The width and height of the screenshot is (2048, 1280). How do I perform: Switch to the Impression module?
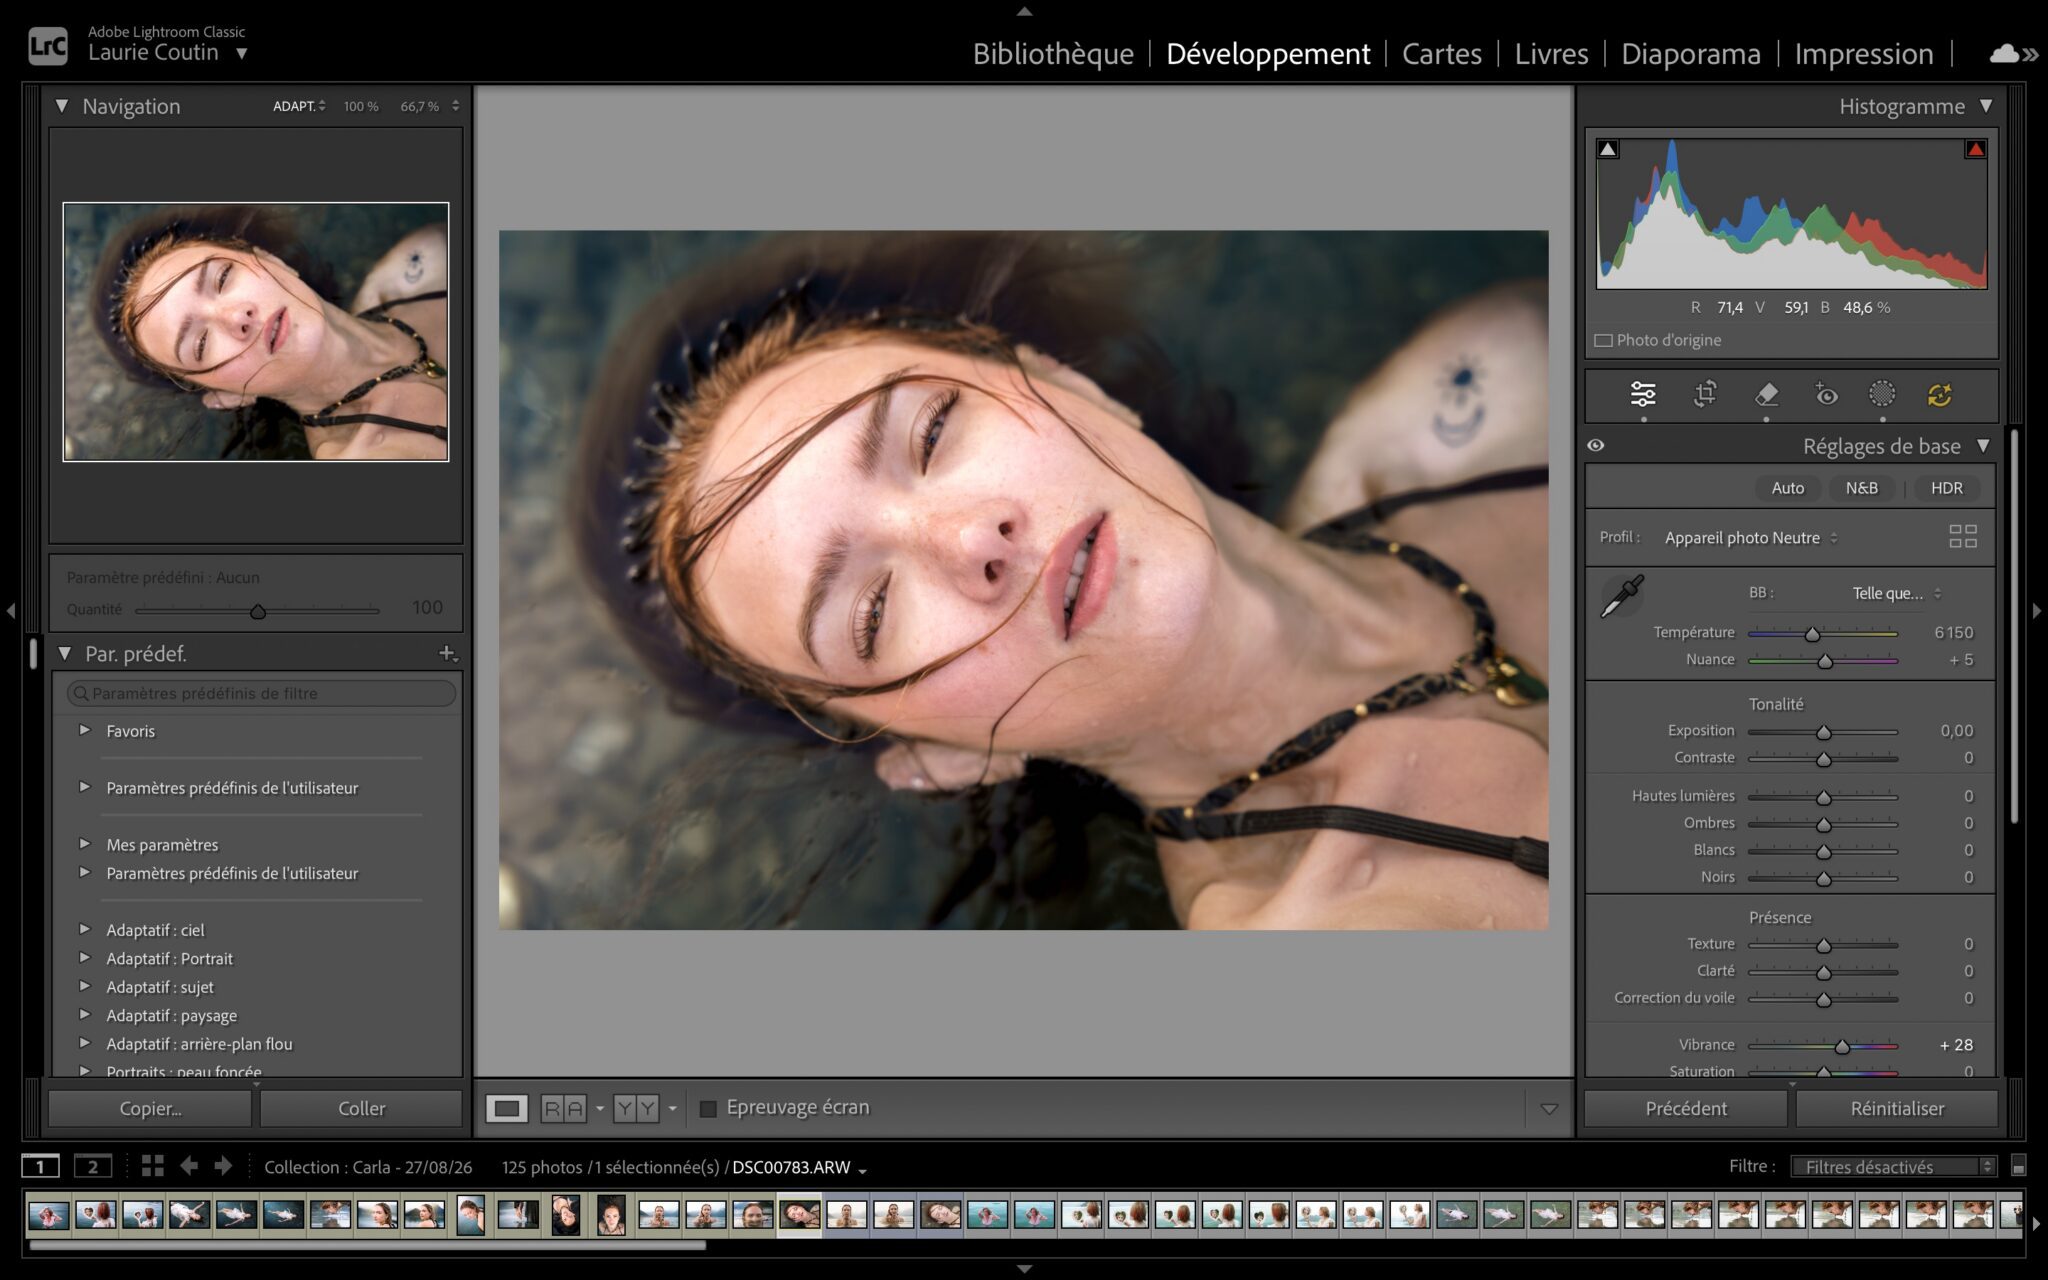coord(1864,54)
